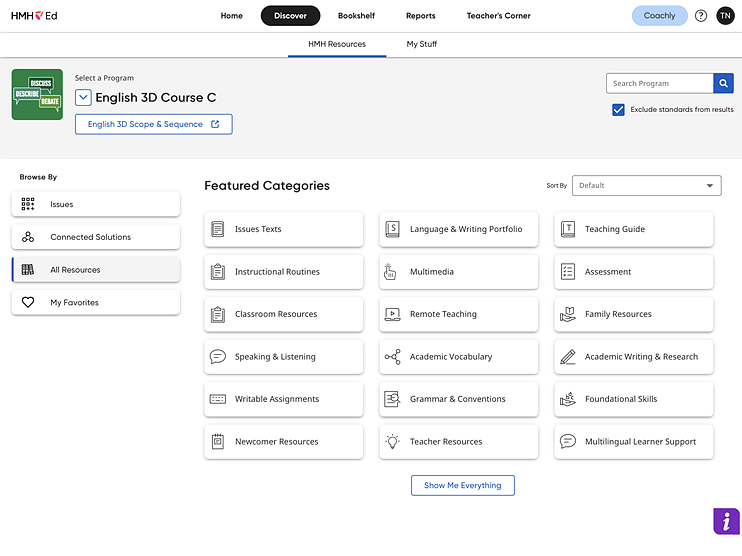Viewport: 742px width, 556px height.
Task: Click the Multimedia hand-touch icon
Action: point(390,272)
